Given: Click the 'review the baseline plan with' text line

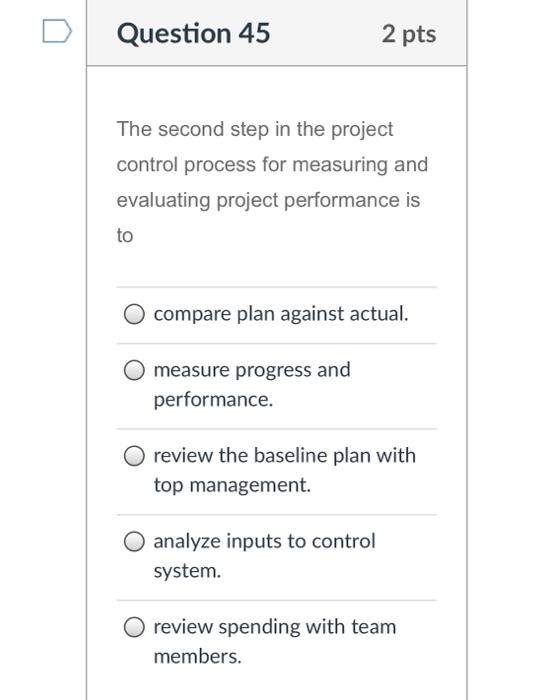Looking at the screenshot, I should [284, 456].
